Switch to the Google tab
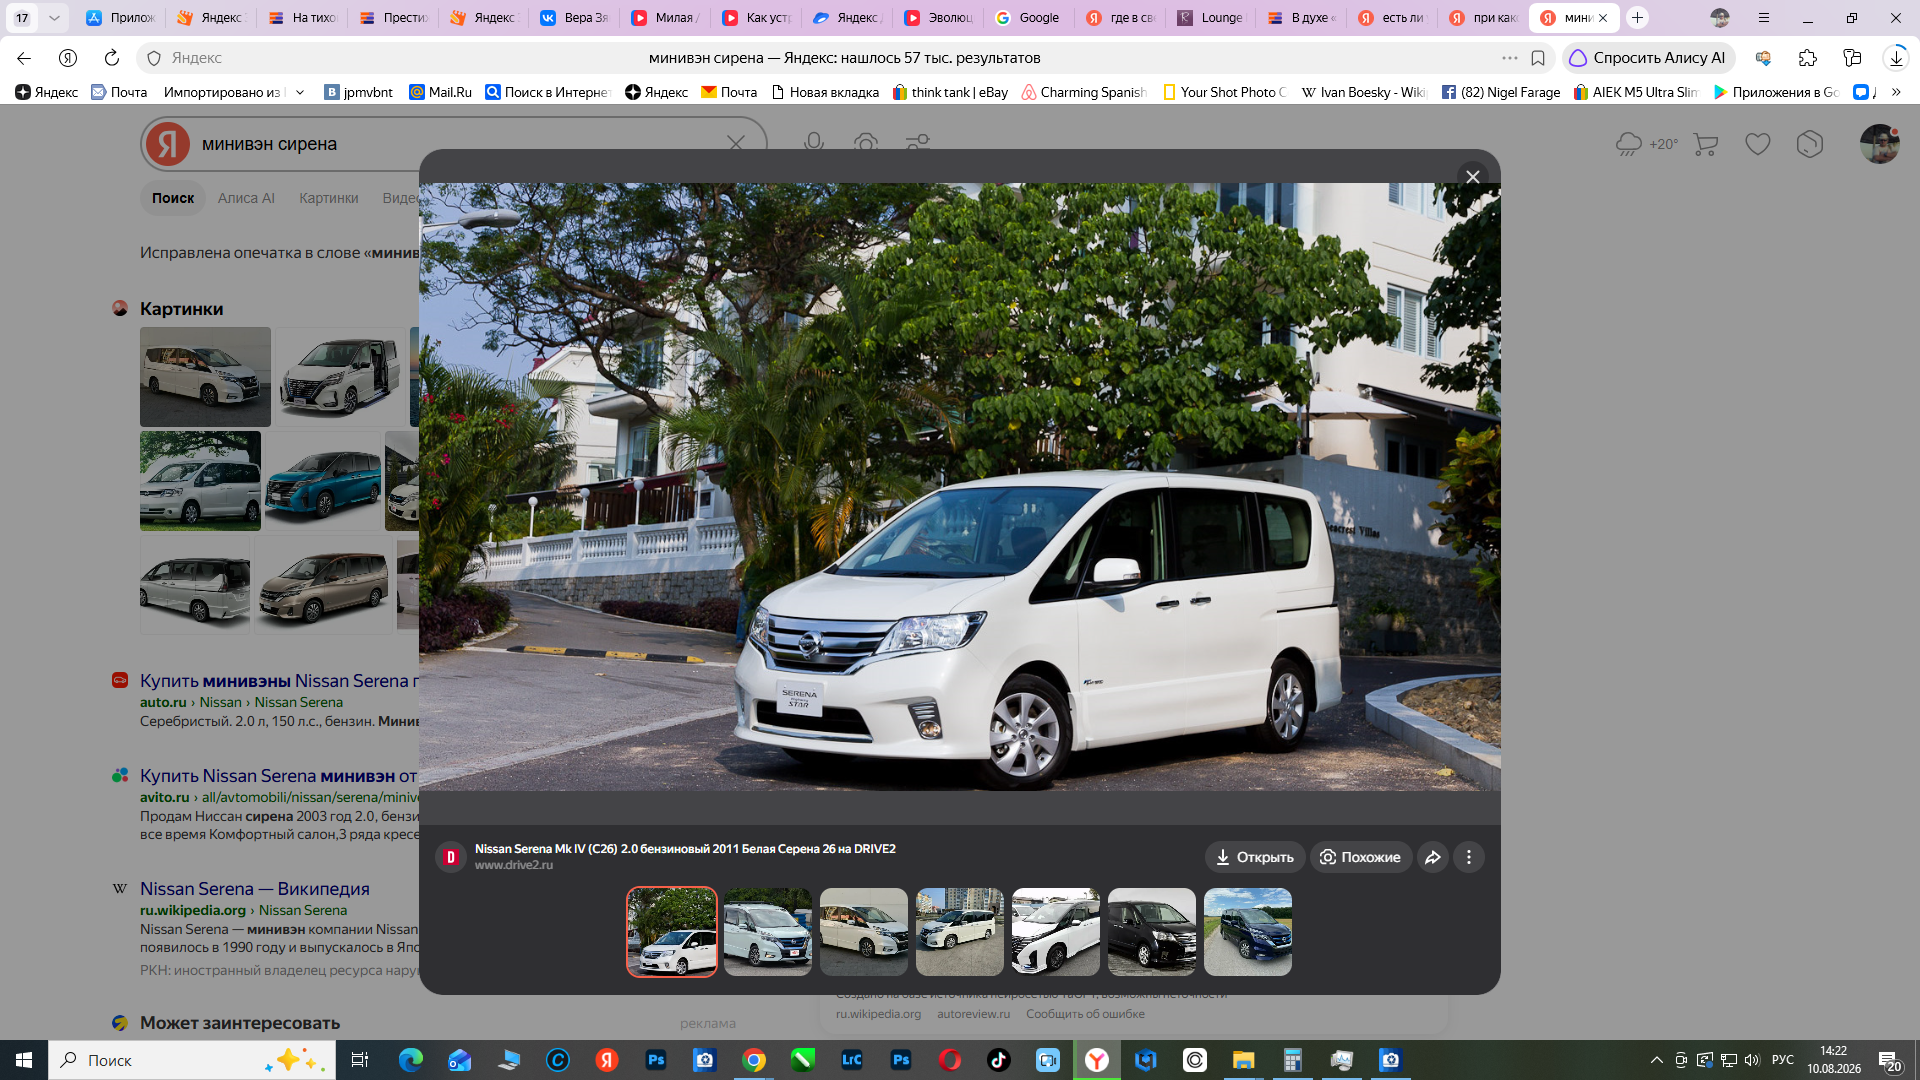 (x=1027, y=18)
